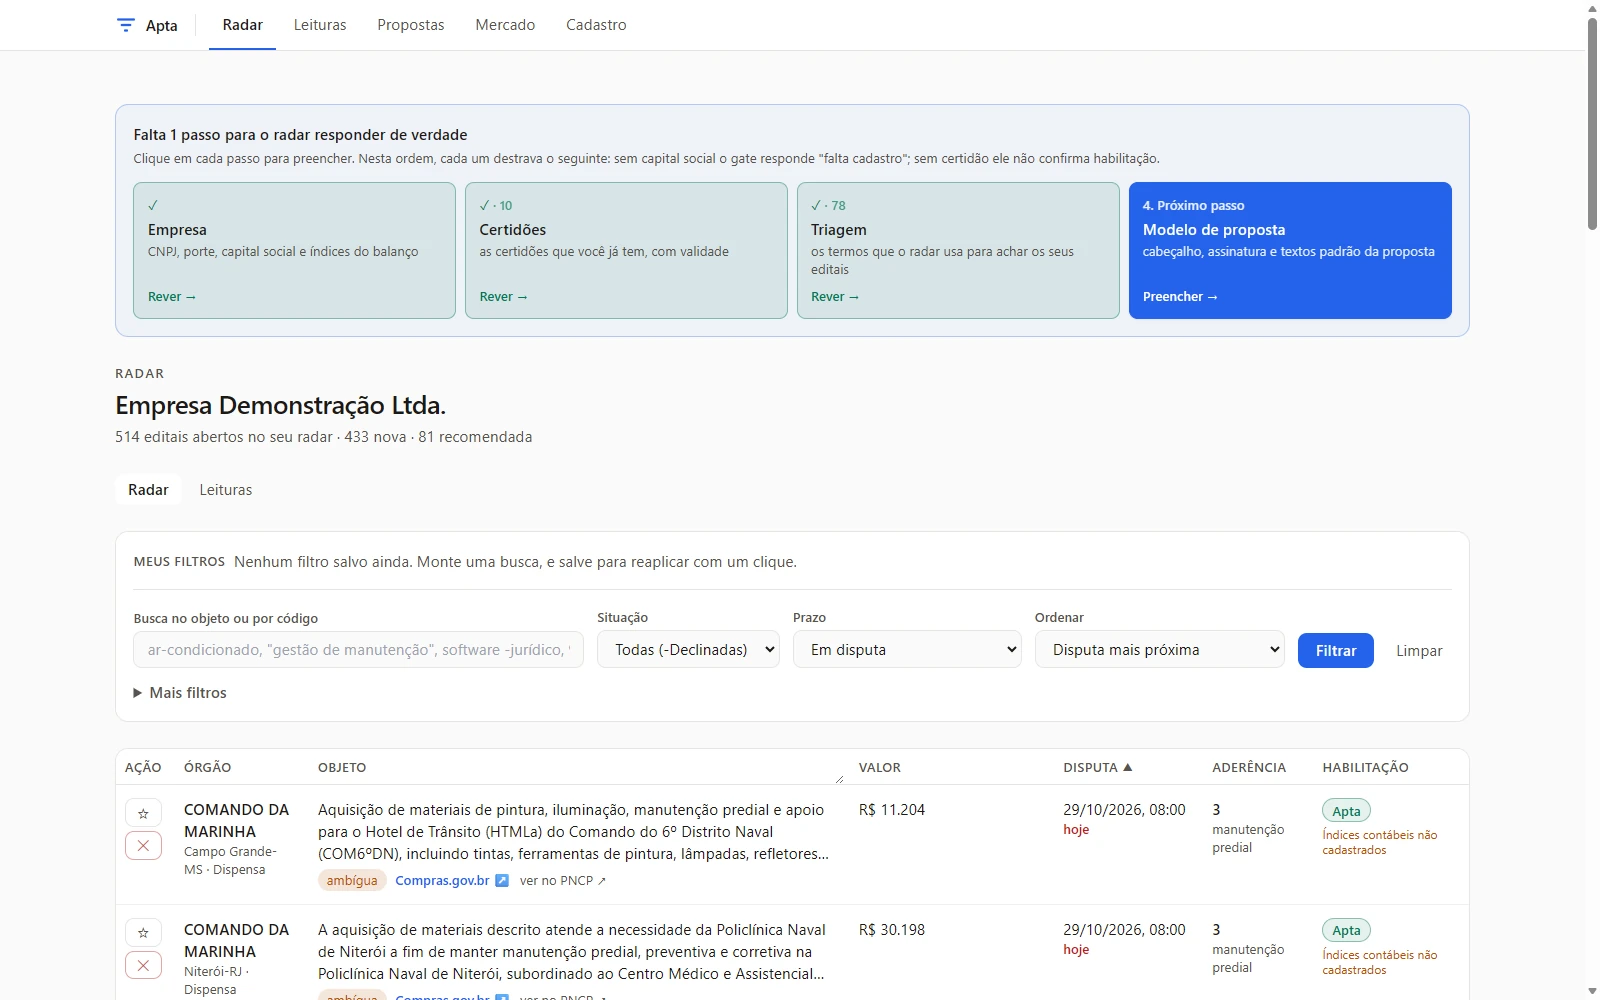Click 'Preencher →' on Modelo de proposta card

(1180, 297)
